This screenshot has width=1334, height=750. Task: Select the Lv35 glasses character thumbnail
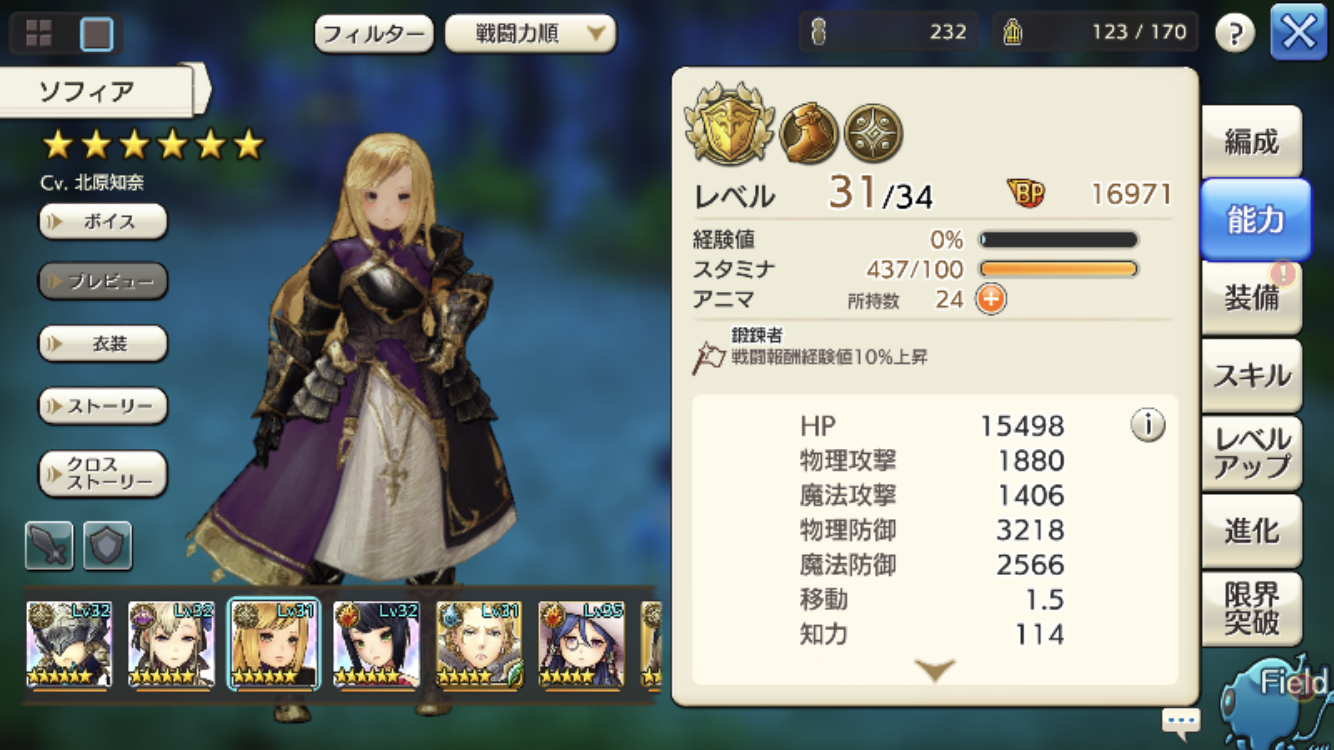pyautogui.click(x=581, y=645)
